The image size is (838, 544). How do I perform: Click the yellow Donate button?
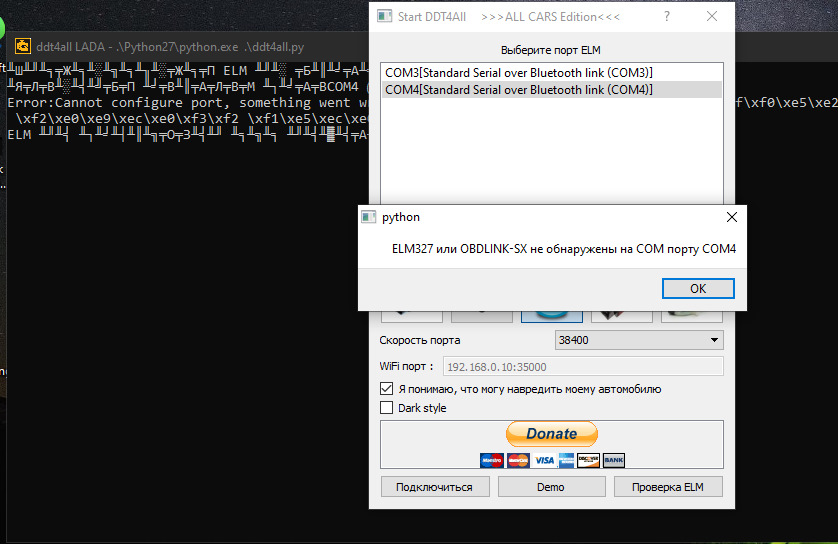coord(551,434)
